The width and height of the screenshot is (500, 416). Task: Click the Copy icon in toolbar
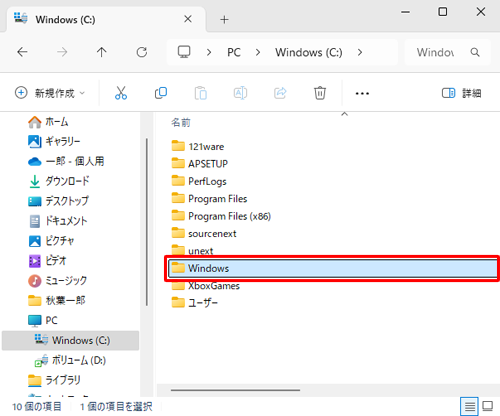[x=161, y=93]
